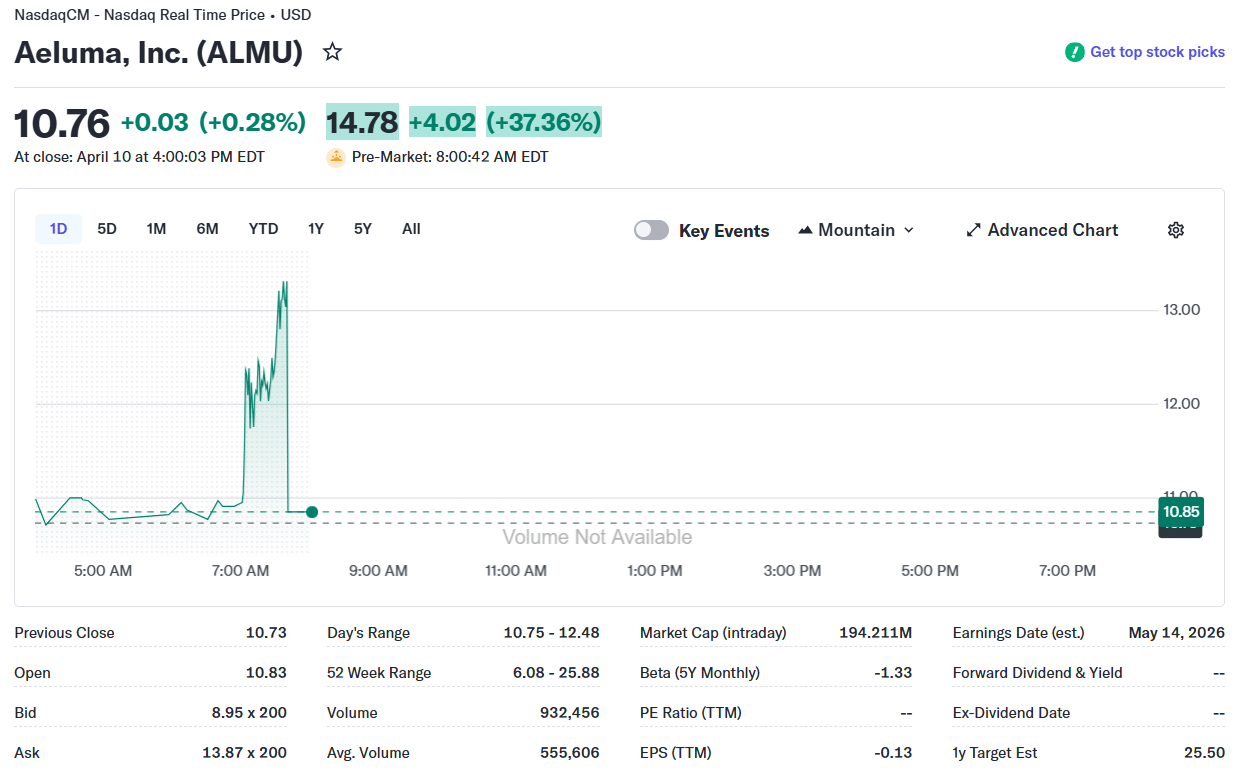Show the 6M chart range
The image size is (1247, 776).
tap(207, 229)
